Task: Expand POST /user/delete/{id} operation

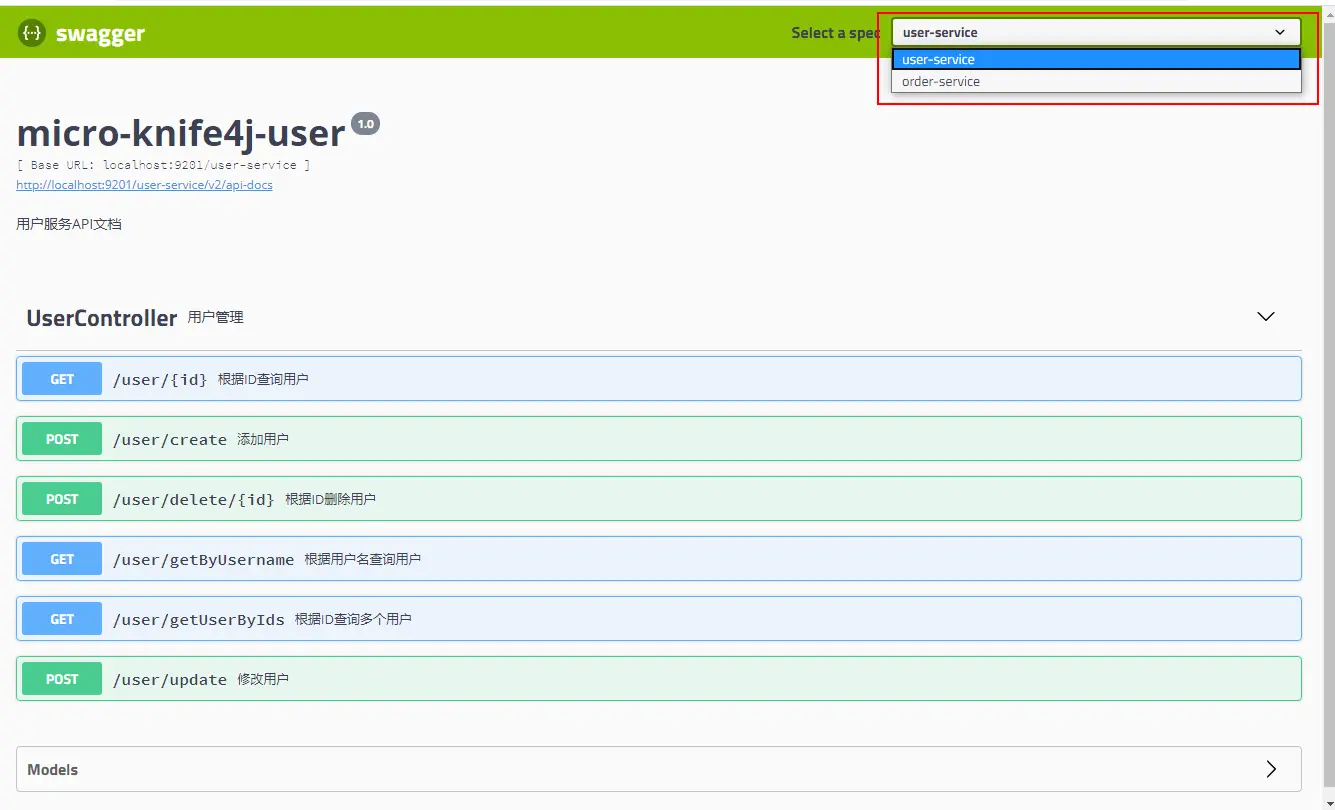Action: click(x=659, y=499)
